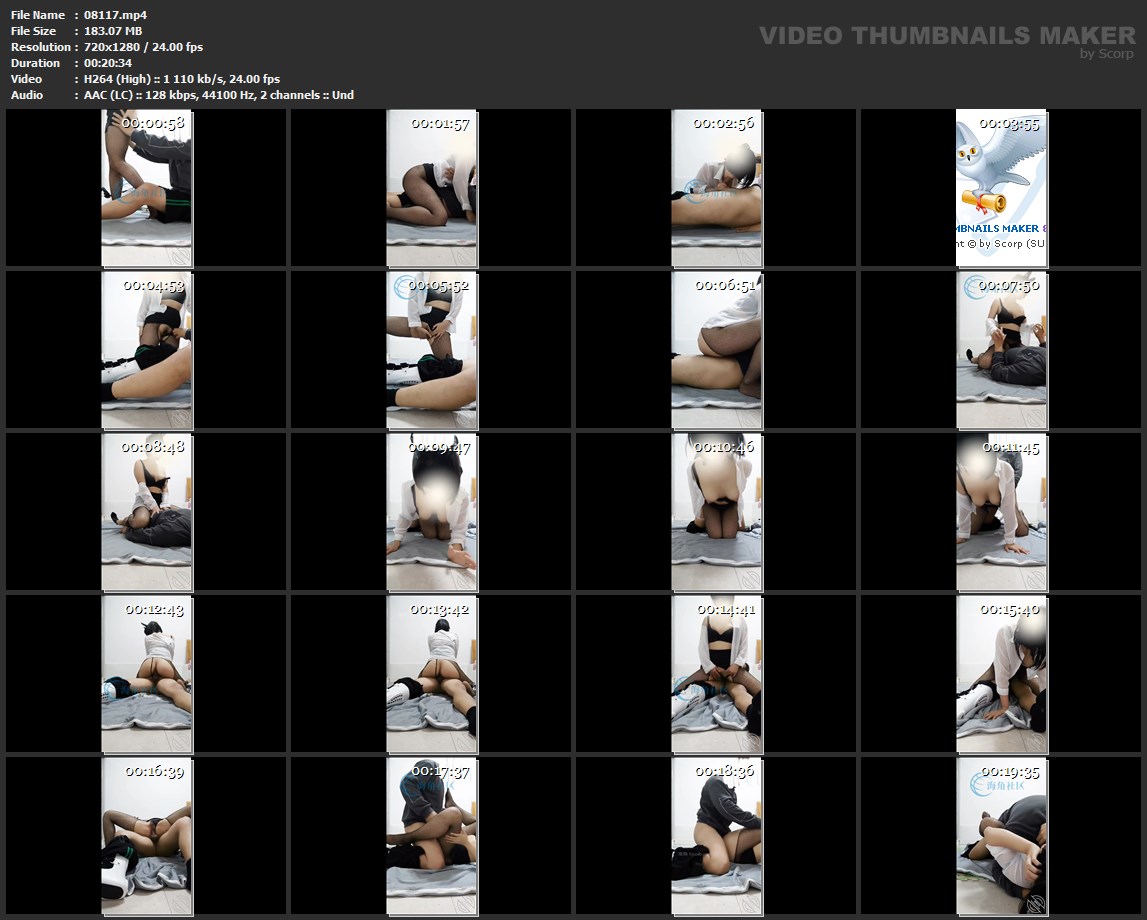Click the globe watermark on the 00:05:52 frame

click(403, 286)
